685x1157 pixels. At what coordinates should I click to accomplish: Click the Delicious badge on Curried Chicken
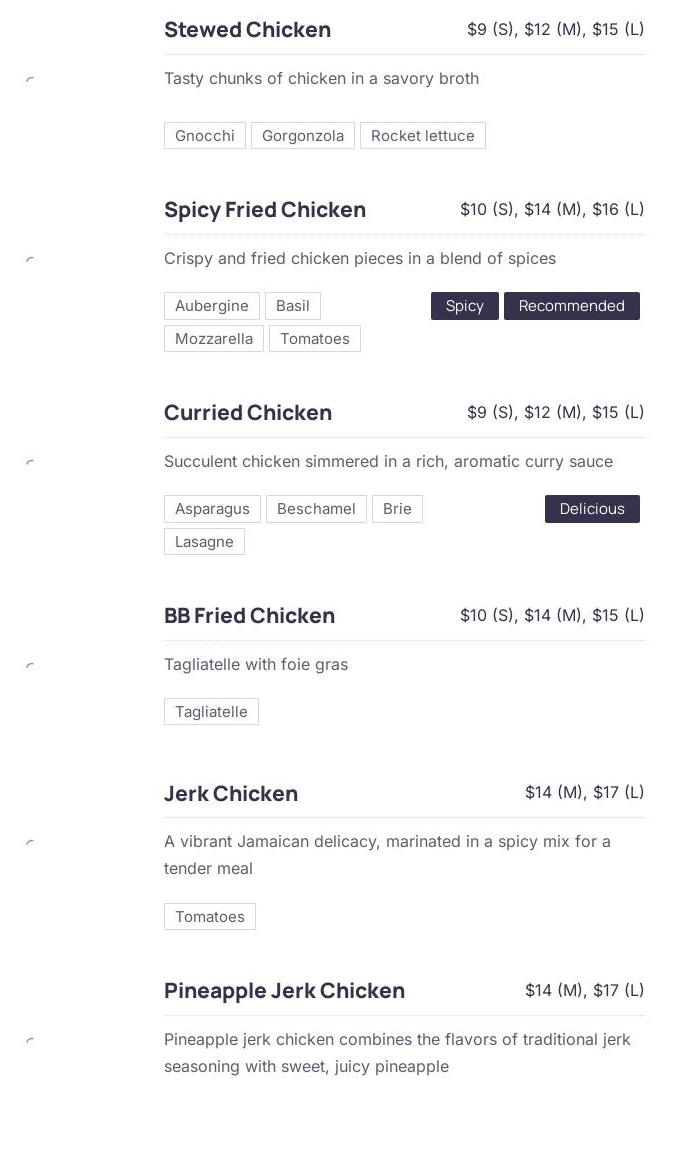(592, 508)
